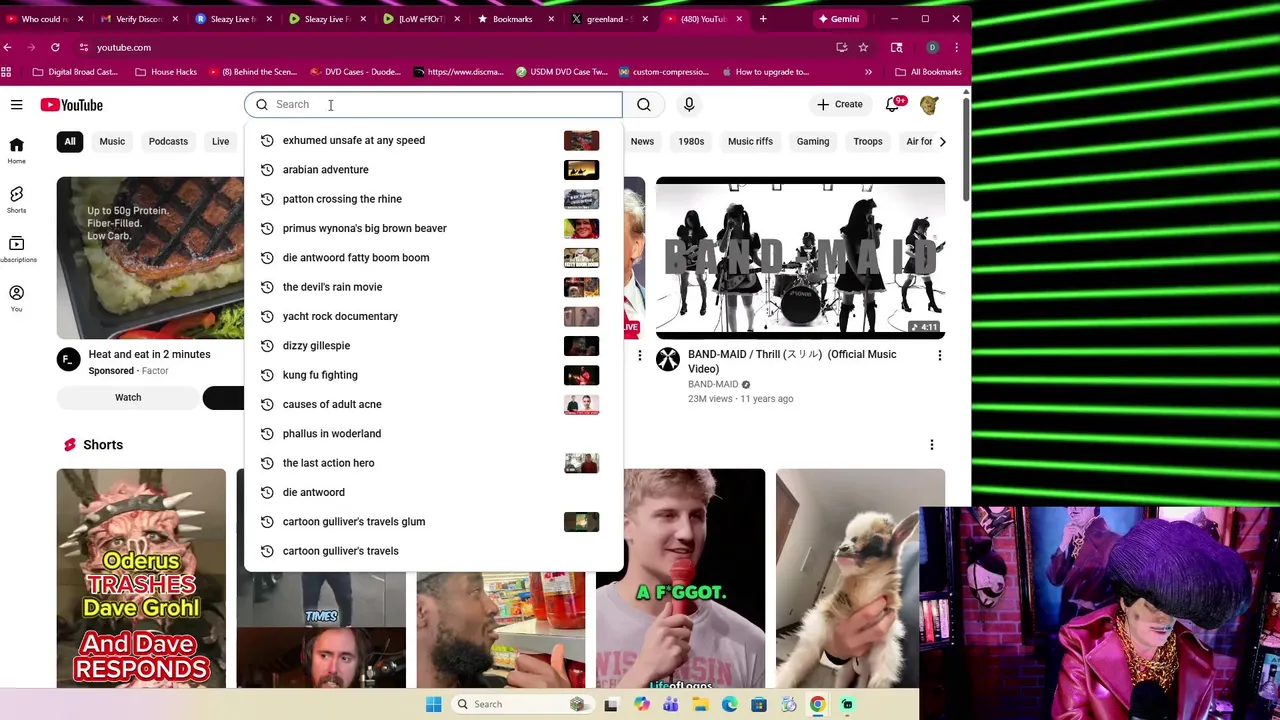Click the YouTube search input field
This screenshot has width=1280, height=720.
click(x=433, y=104)
